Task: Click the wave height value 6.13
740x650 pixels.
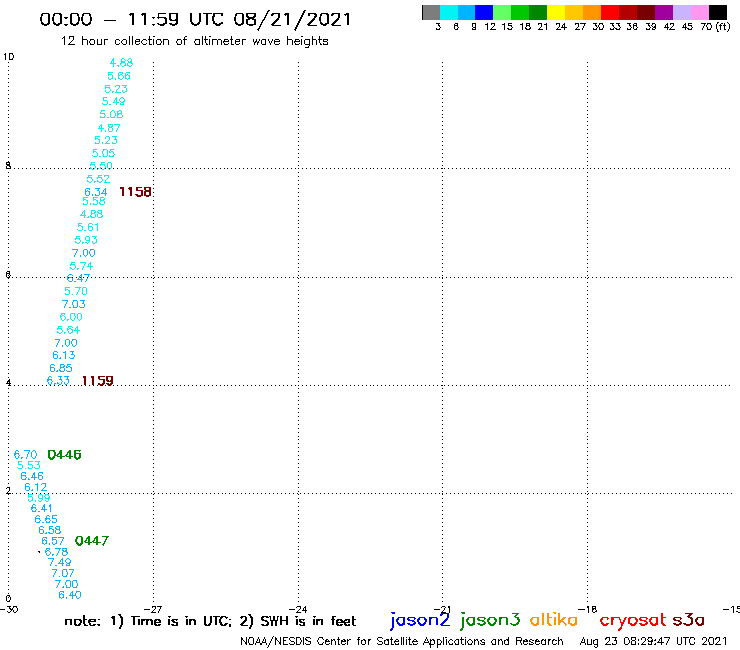Action: point(64,355)
